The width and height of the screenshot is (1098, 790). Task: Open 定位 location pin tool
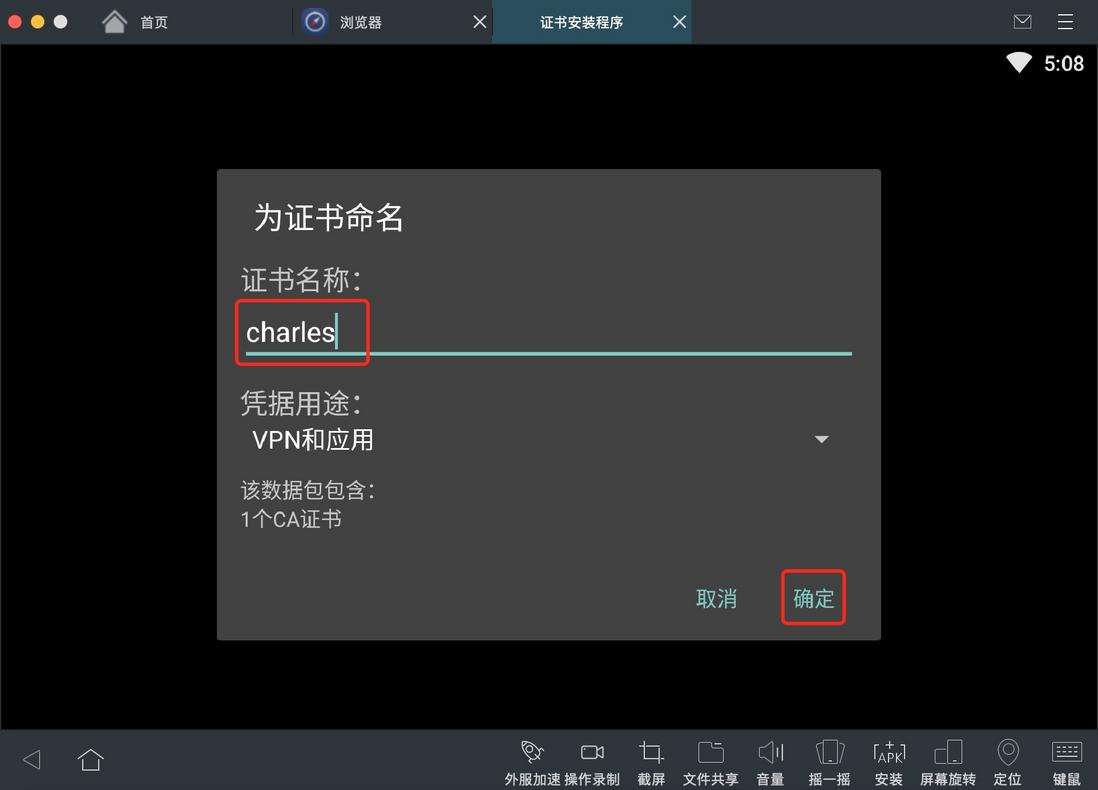pyautogui.click(x=1008, y=763)
